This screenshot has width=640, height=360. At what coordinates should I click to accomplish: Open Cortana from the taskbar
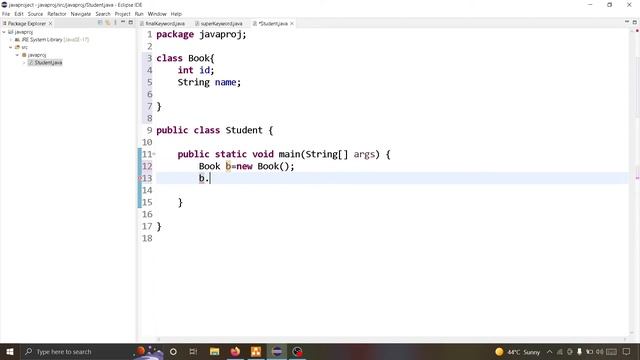173,351
